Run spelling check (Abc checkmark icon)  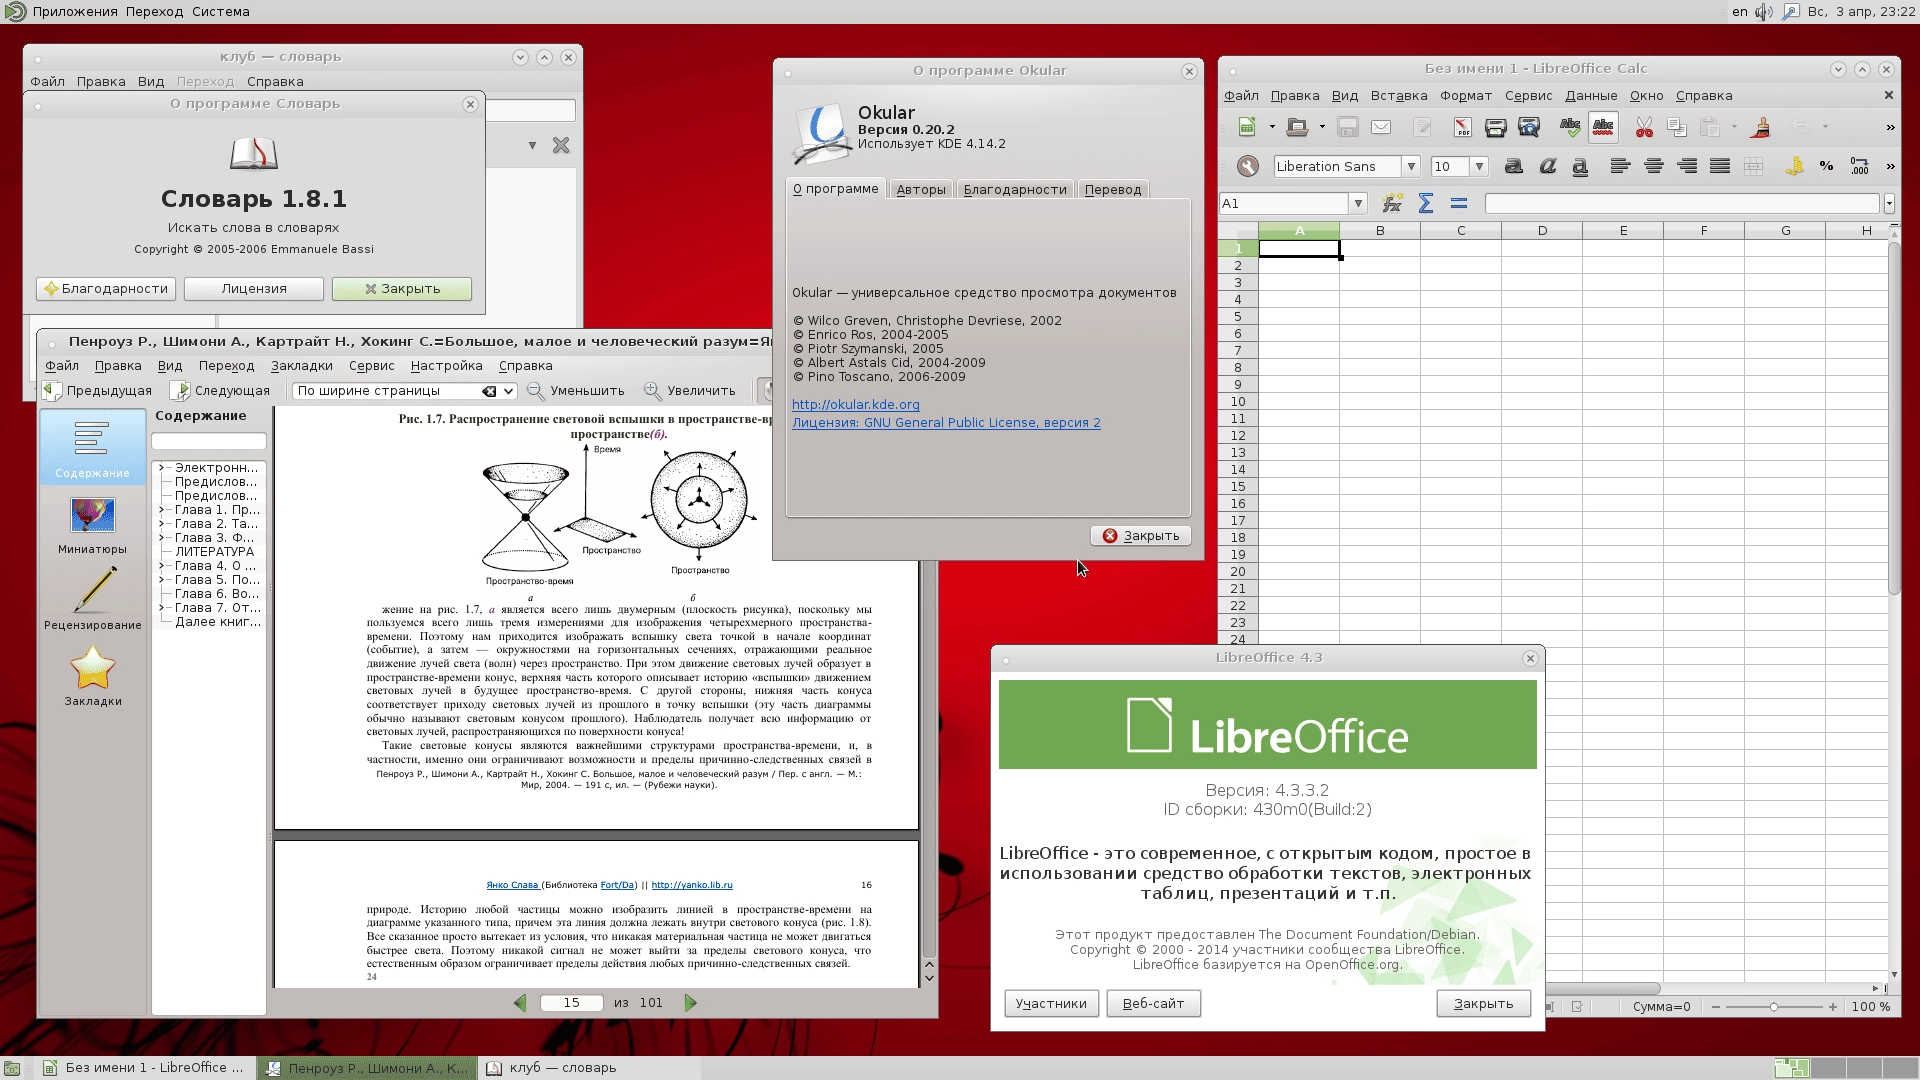point(1570,127)
